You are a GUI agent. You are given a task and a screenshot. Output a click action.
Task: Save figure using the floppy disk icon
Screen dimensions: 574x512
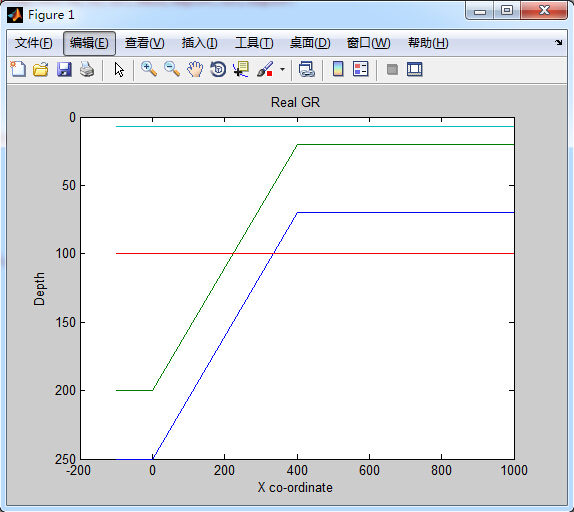(x=64, y=69)
